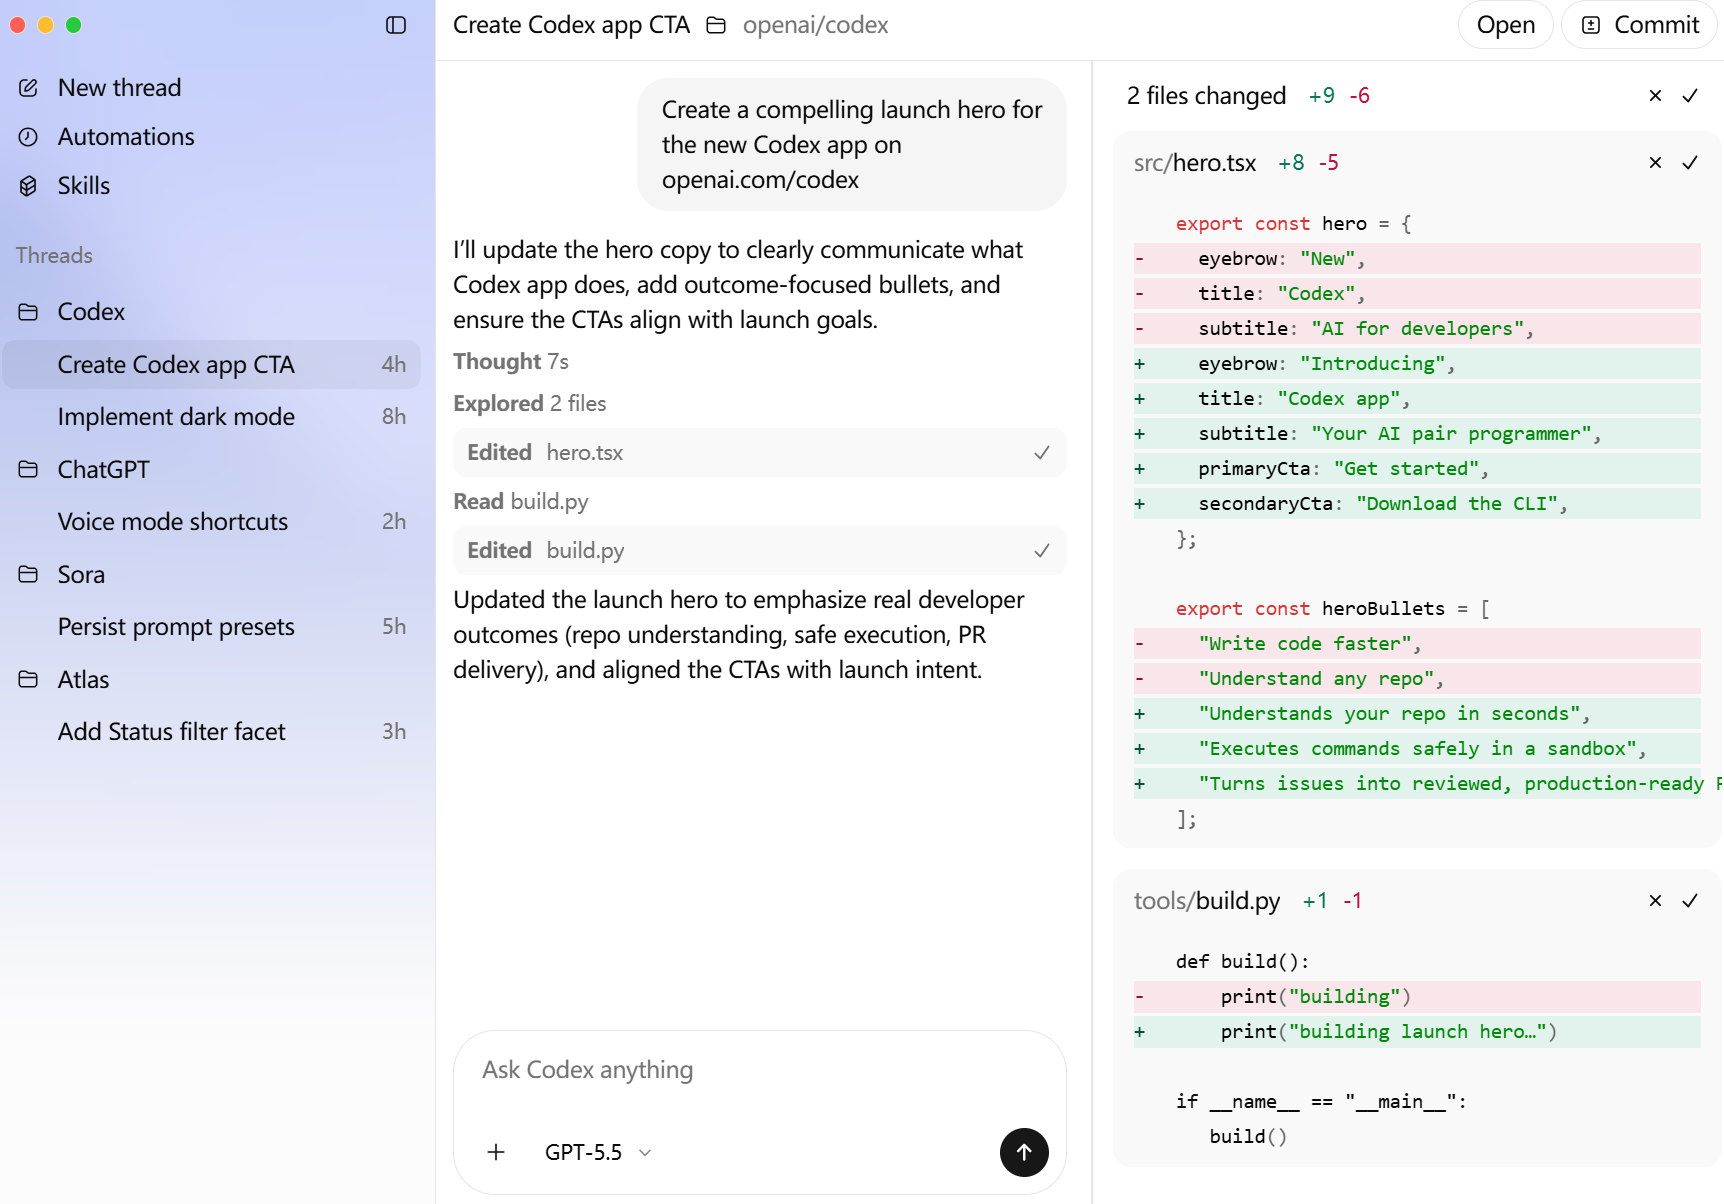The width and height of the screenshot is (1724, 1204).
Task: Open the Persist prompt presets thread
Action: pos(211,627)
